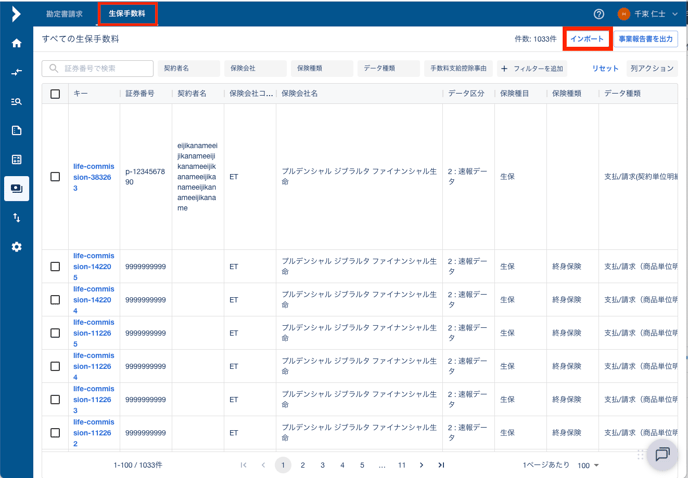Image resolution: width=688 pixels, height=478 pixels.
Task: Select the checkbox for life-commission-142205
Action: 55,267
